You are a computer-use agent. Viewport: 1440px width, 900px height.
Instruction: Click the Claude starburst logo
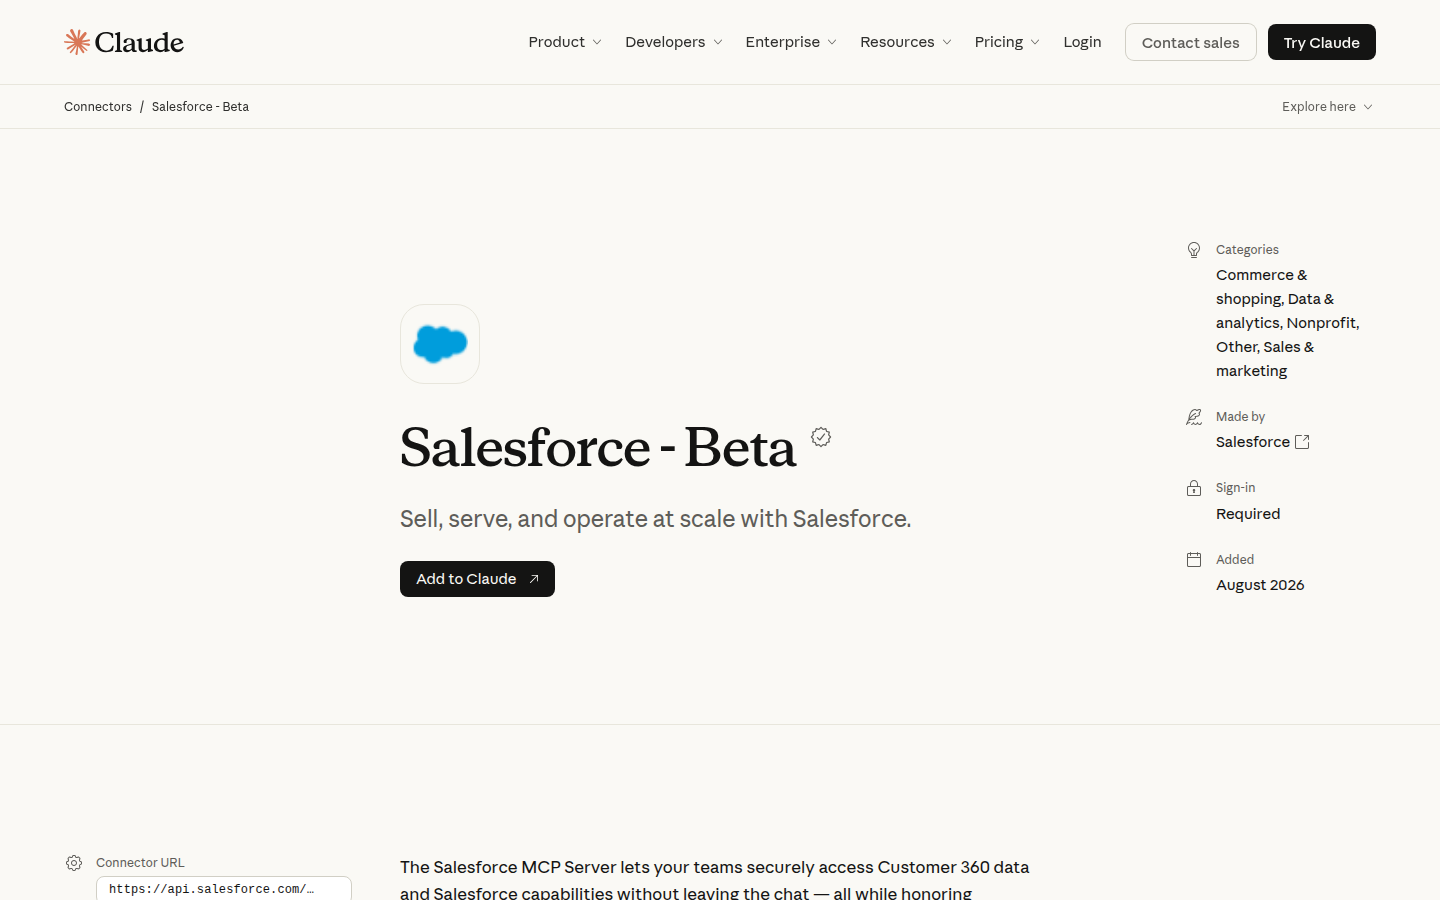click(77, 42)
